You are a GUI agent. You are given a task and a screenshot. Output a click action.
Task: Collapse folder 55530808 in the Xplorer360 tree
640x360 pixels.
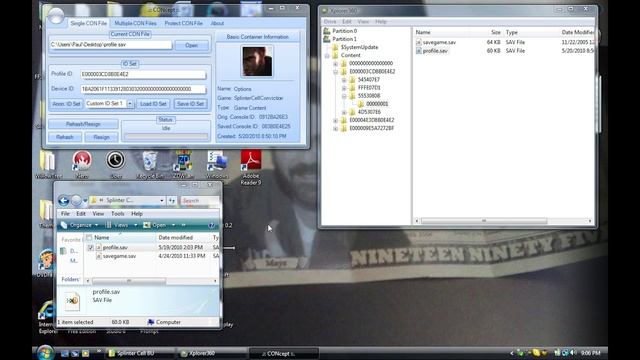click(344, 96)
